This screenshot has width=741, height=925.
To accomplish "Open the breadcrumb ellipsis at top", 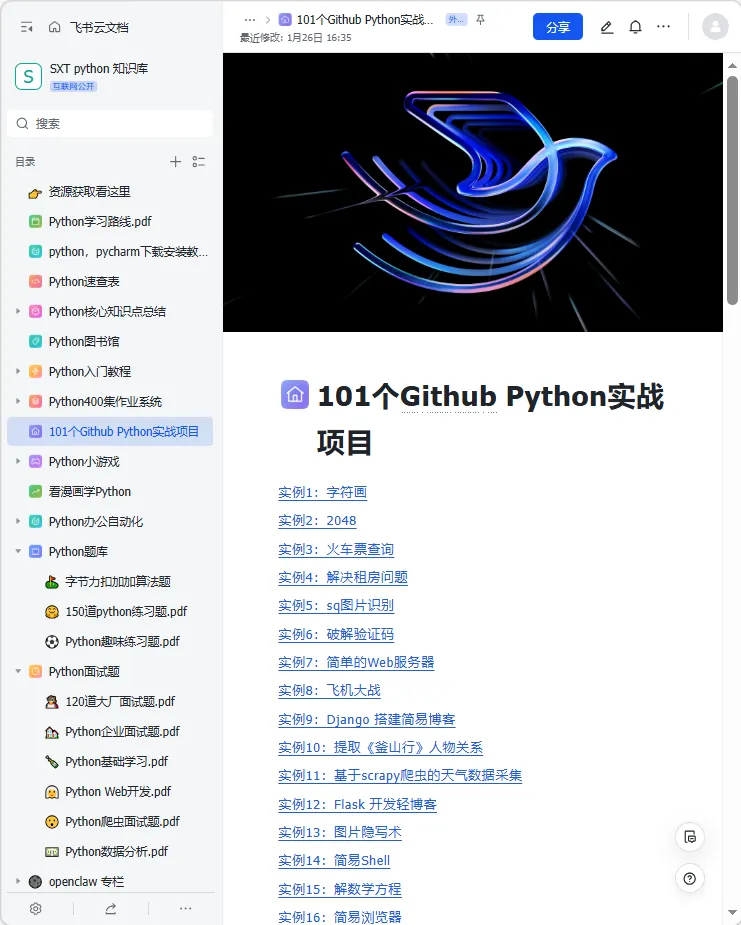I will tap(250, 19).
